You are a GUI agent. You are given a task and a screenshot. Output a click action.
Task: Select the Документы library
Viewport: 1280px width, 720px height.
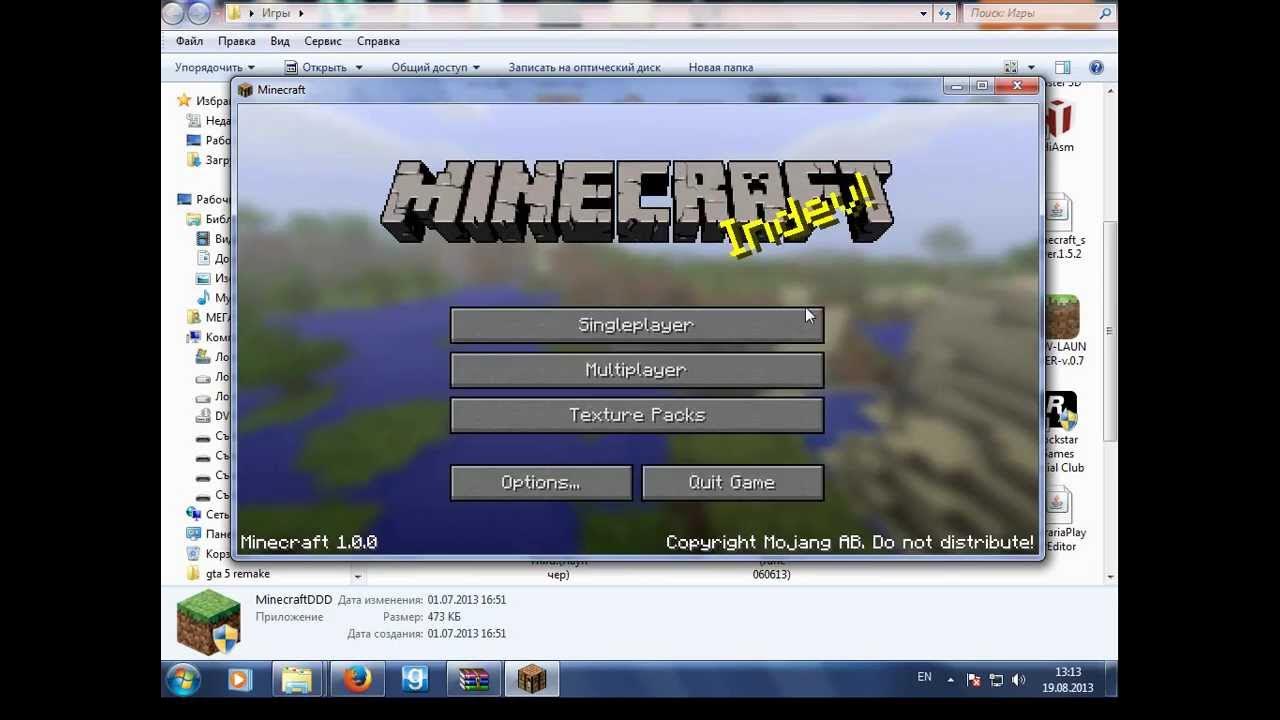pos(213,258)
